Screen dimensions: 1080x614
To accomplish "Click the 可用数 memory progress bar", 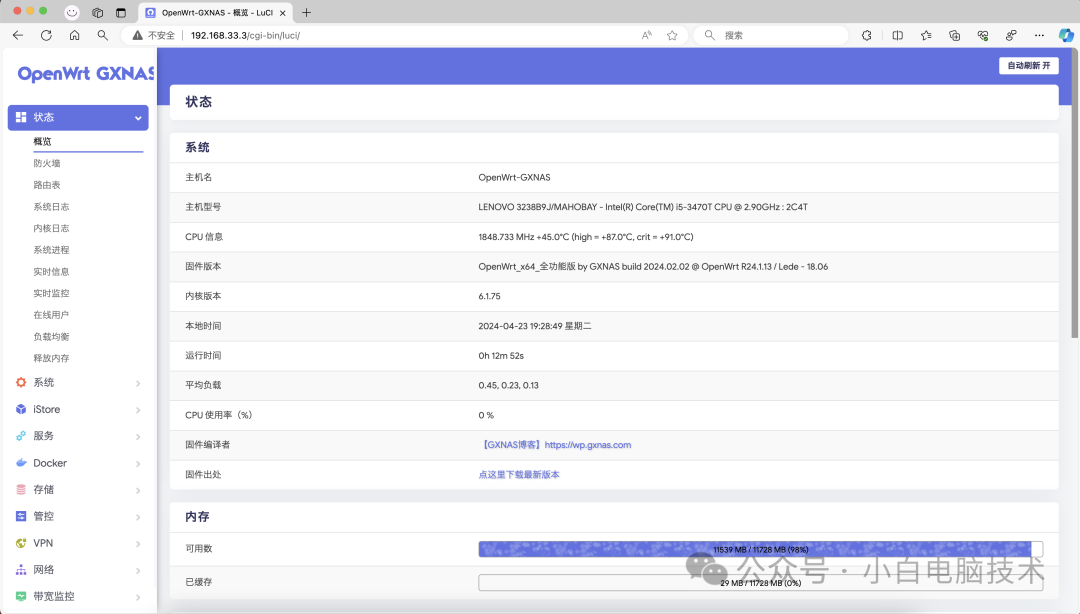I will (x=760, y=549).
